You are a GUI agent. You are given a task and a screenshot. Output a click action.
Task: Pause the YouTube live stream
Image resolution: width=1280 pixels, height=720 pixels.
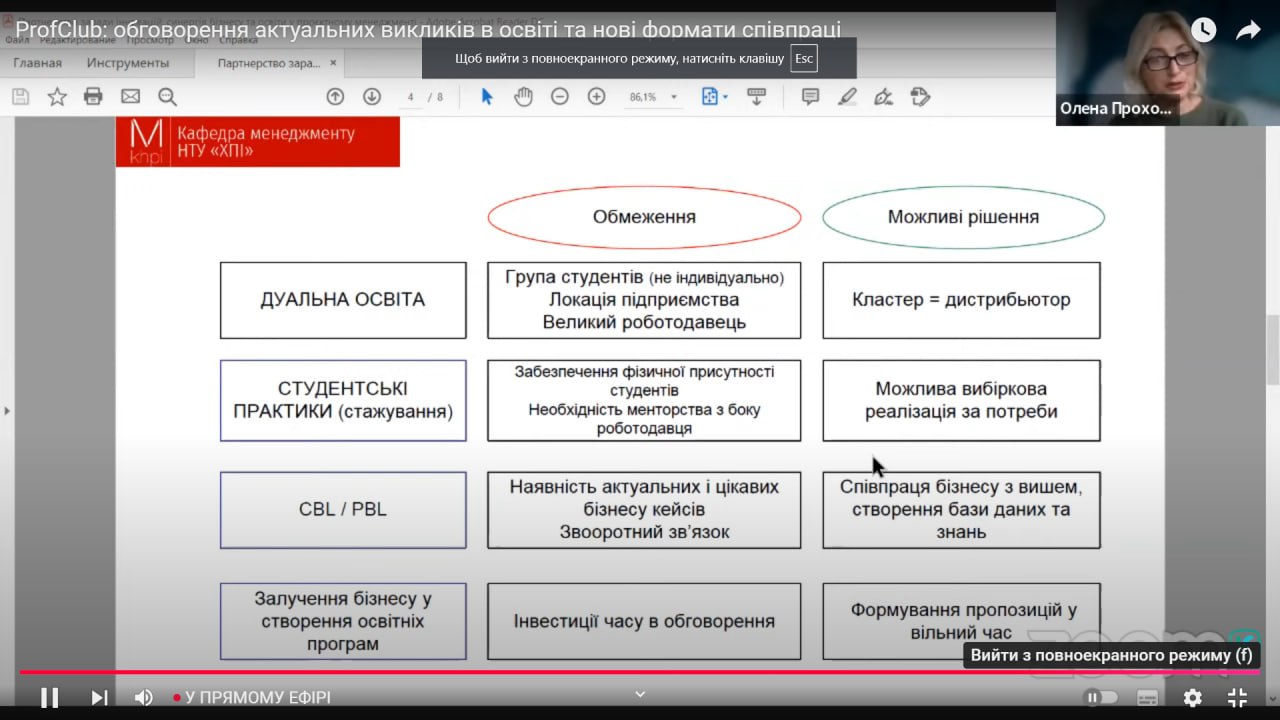pyautogui.click(x=49, y=697)
